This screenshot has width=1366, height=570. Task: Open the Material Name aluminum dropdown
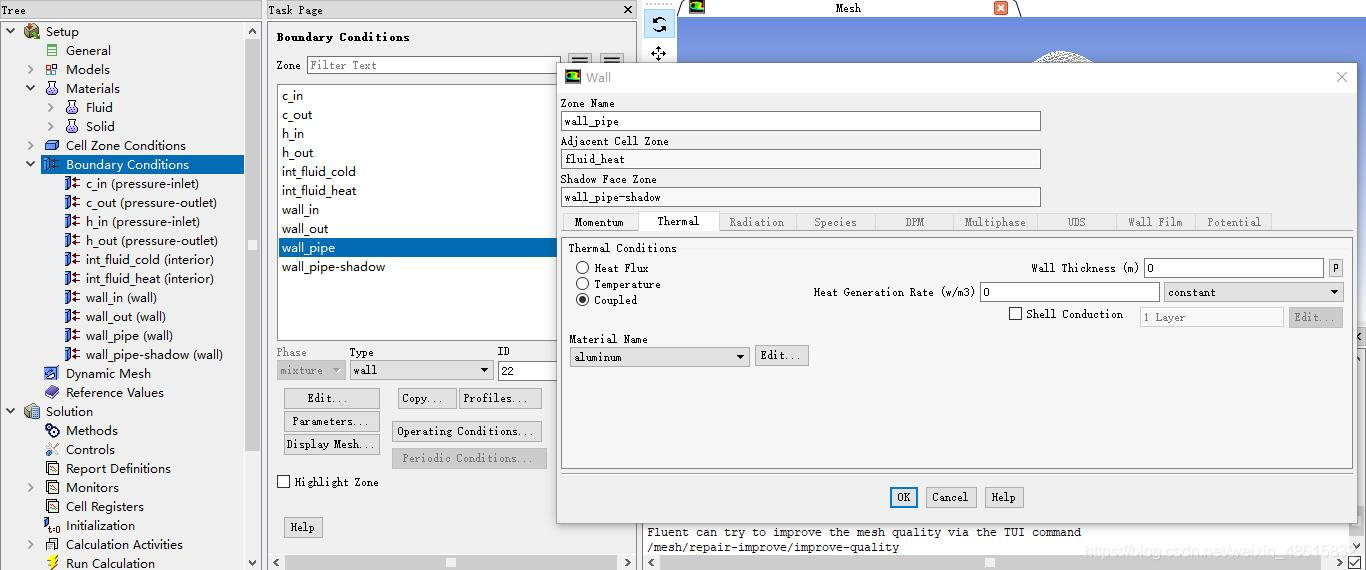click(740, 357)
